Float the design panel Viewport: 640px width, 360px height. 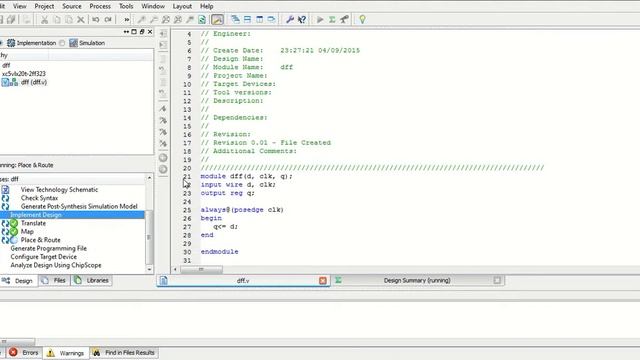[x=142, y=31]
